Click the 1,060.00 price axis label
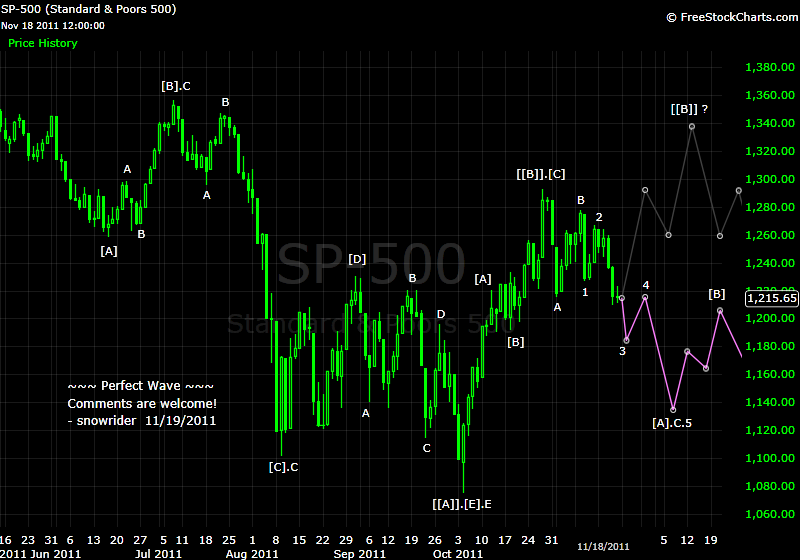 coord(770,514)
